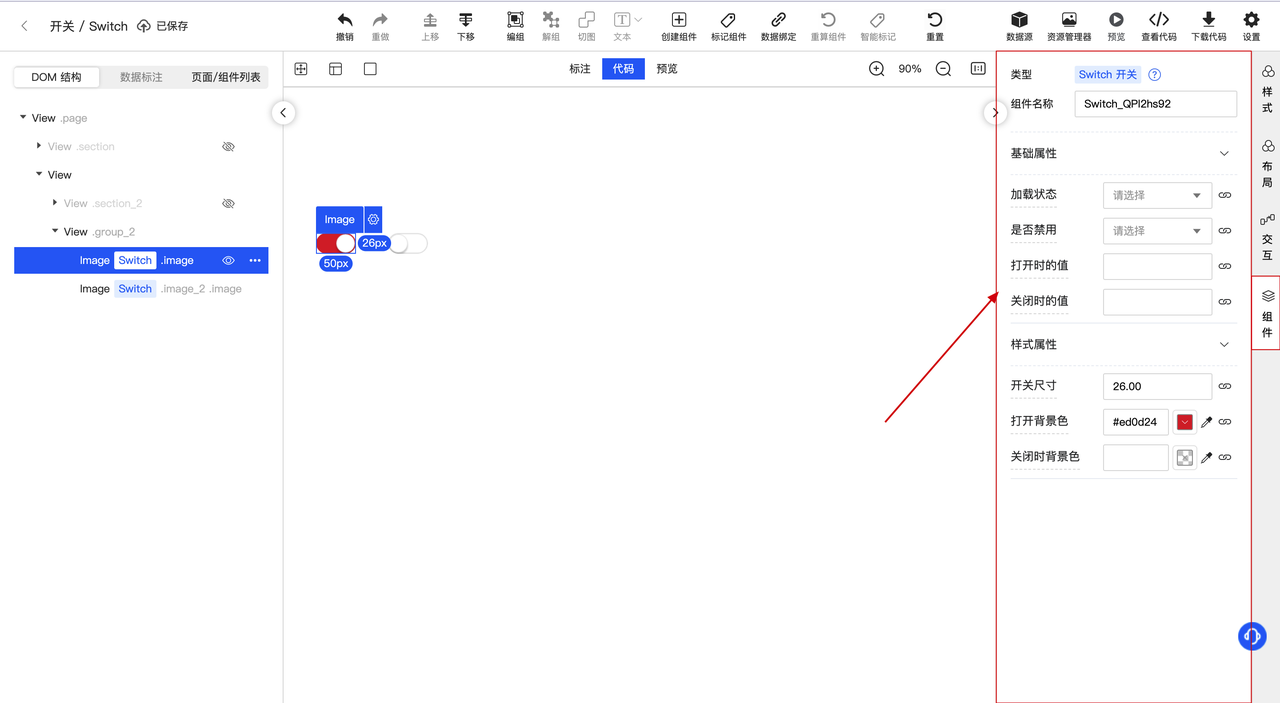This screenshot has width=1280, height=703.
Task: Open the 加载状态 dropdown
Action: coord(1157,195)
